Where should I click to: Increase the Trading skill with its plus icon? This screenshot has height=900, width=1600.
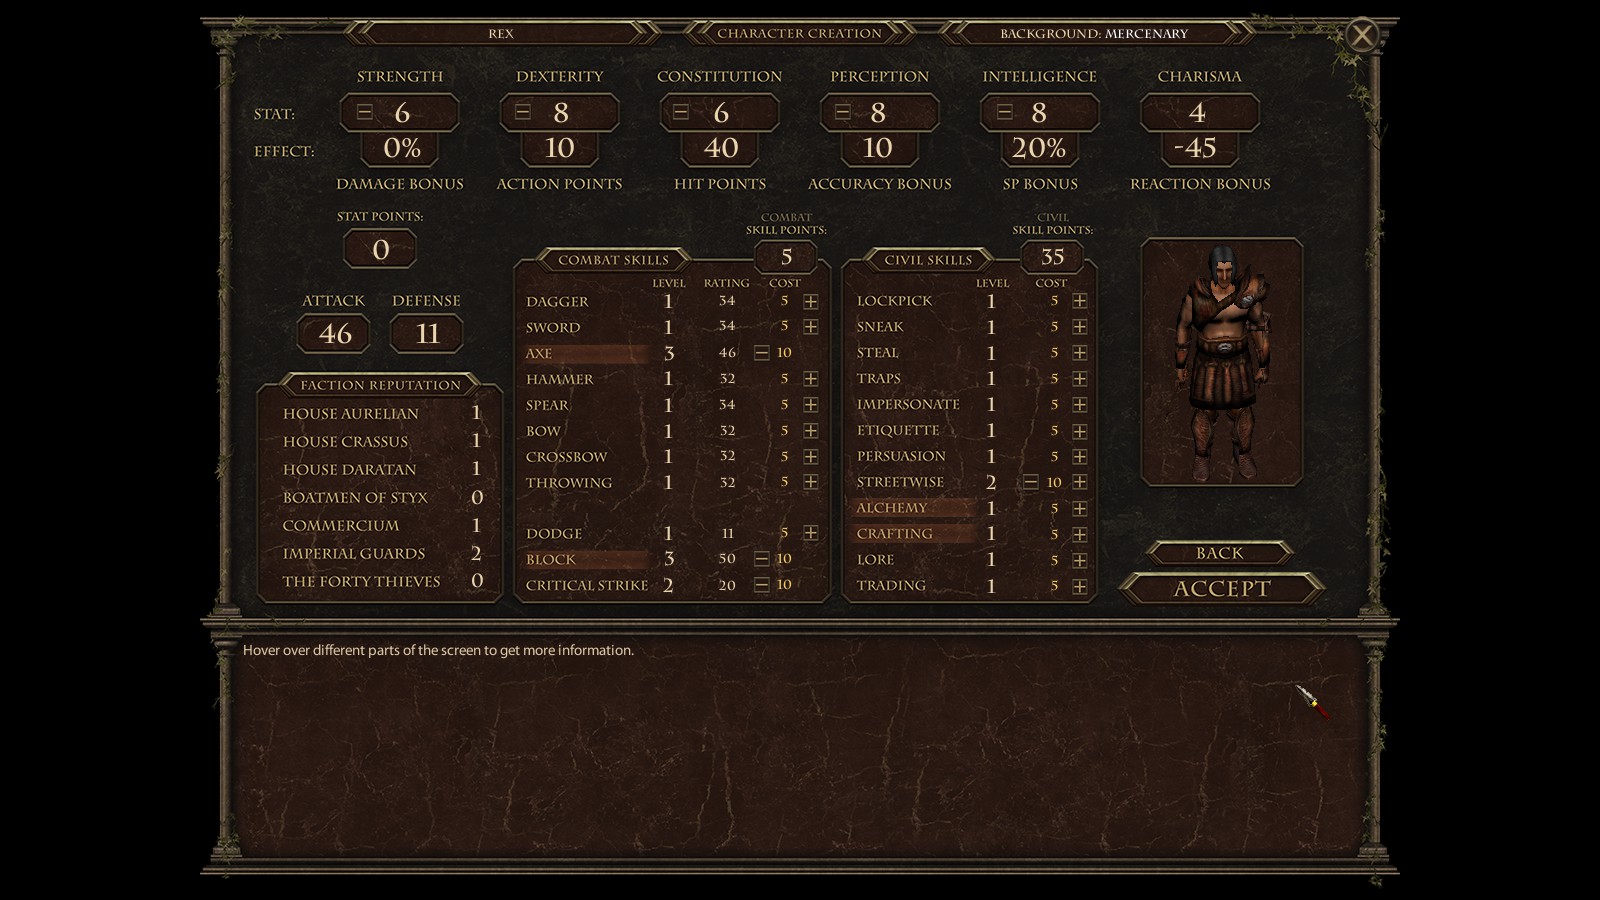tap(1080, 586)
